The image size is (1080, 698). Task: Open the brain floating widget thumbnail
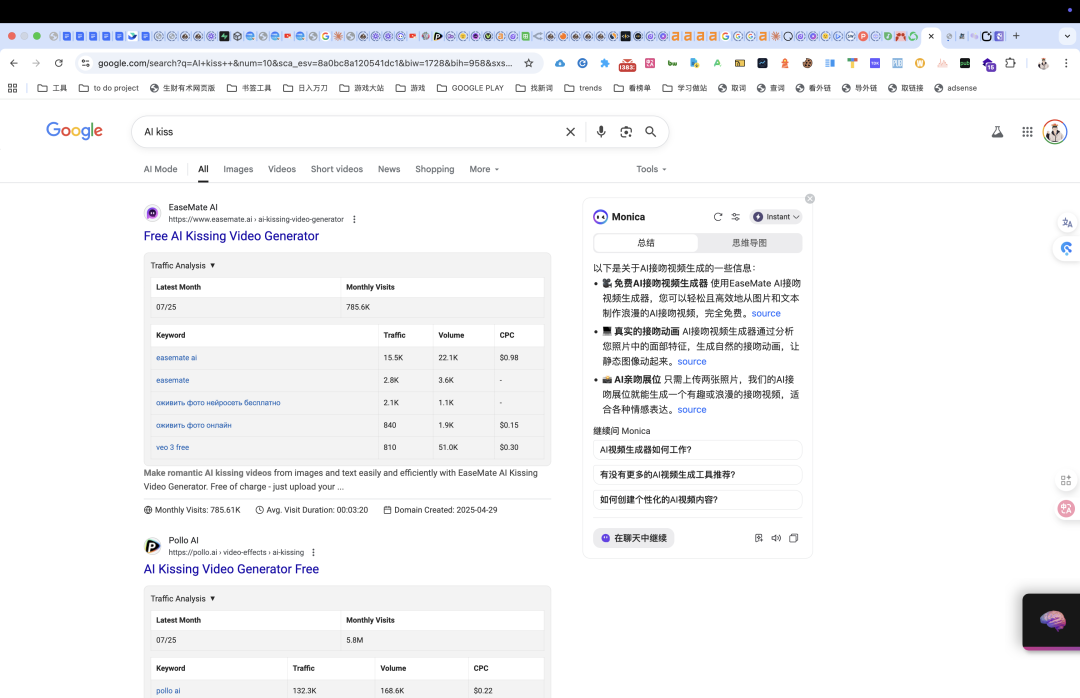click(x=1052, y=621)
